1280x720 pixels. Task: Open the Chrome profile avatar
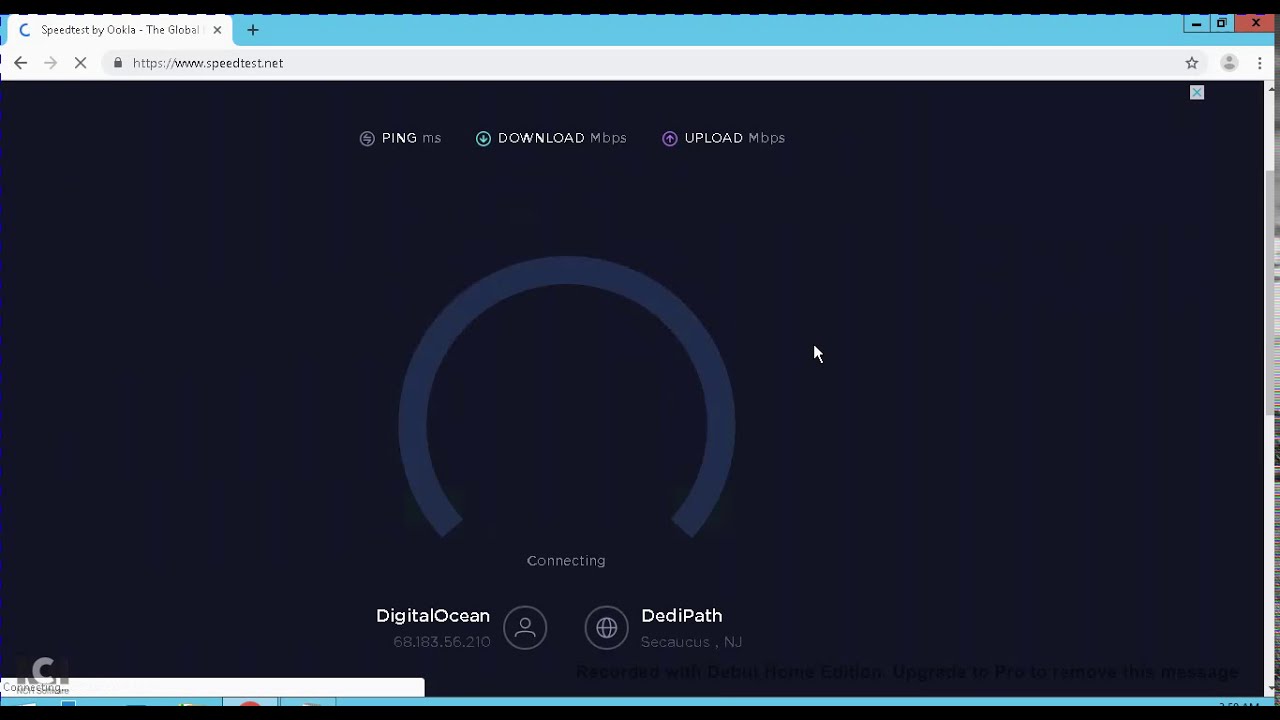[x=1230, y=63]
